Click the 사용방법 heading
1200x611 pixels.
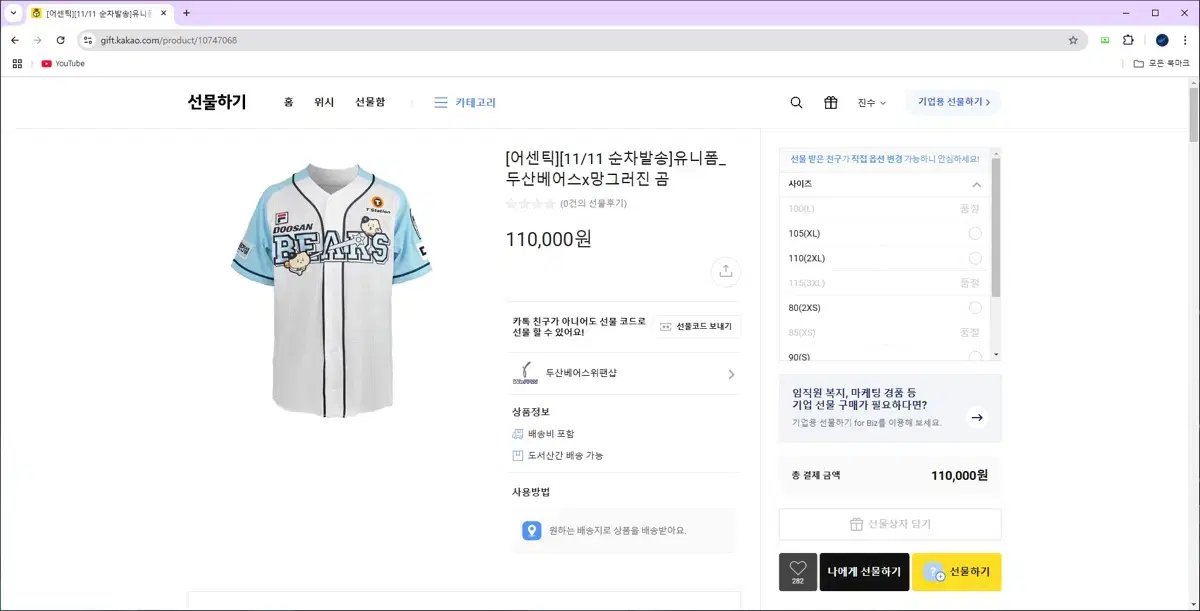tap(531, 491)
